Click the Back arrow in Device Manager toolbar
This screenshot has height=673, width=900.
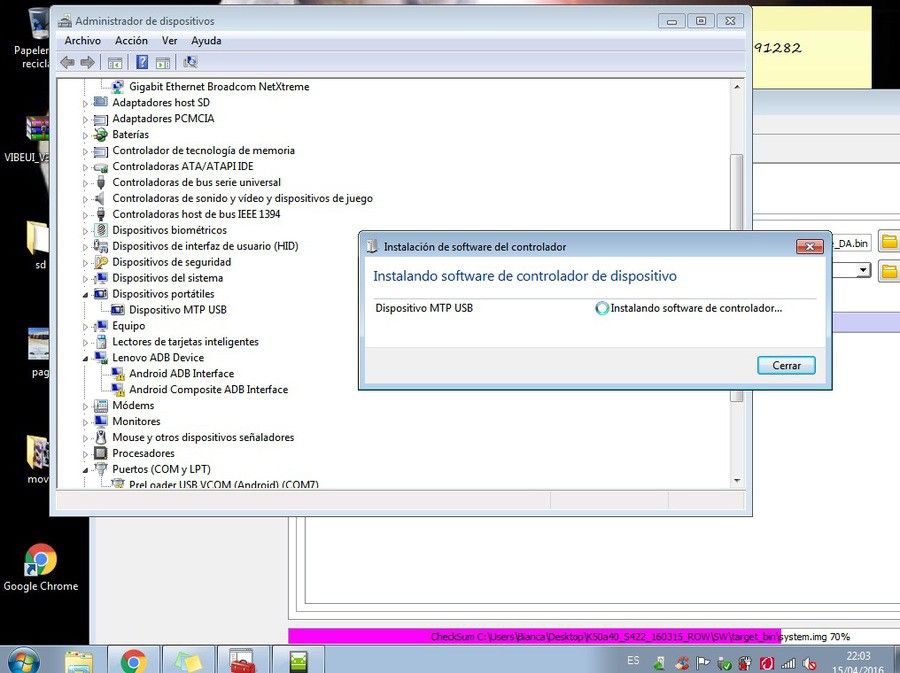pyautogui.click(x=67, y=62)
